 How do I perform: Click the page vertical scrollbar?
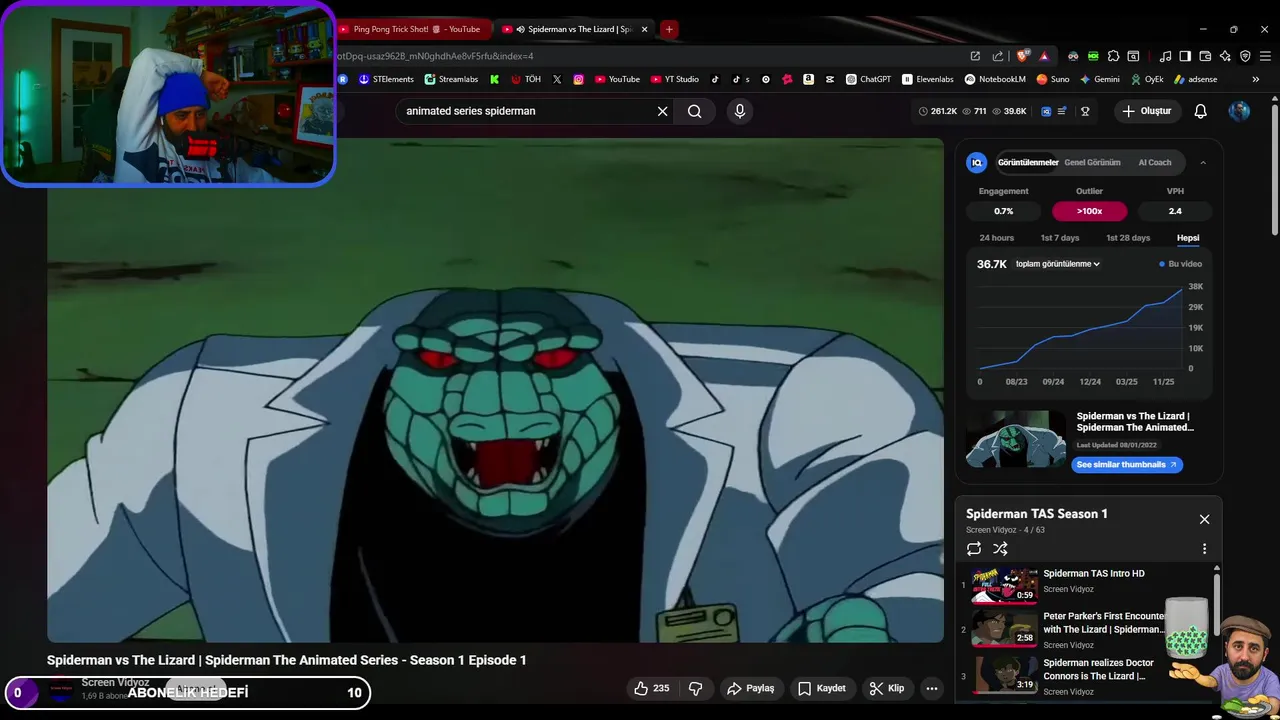1275,170
